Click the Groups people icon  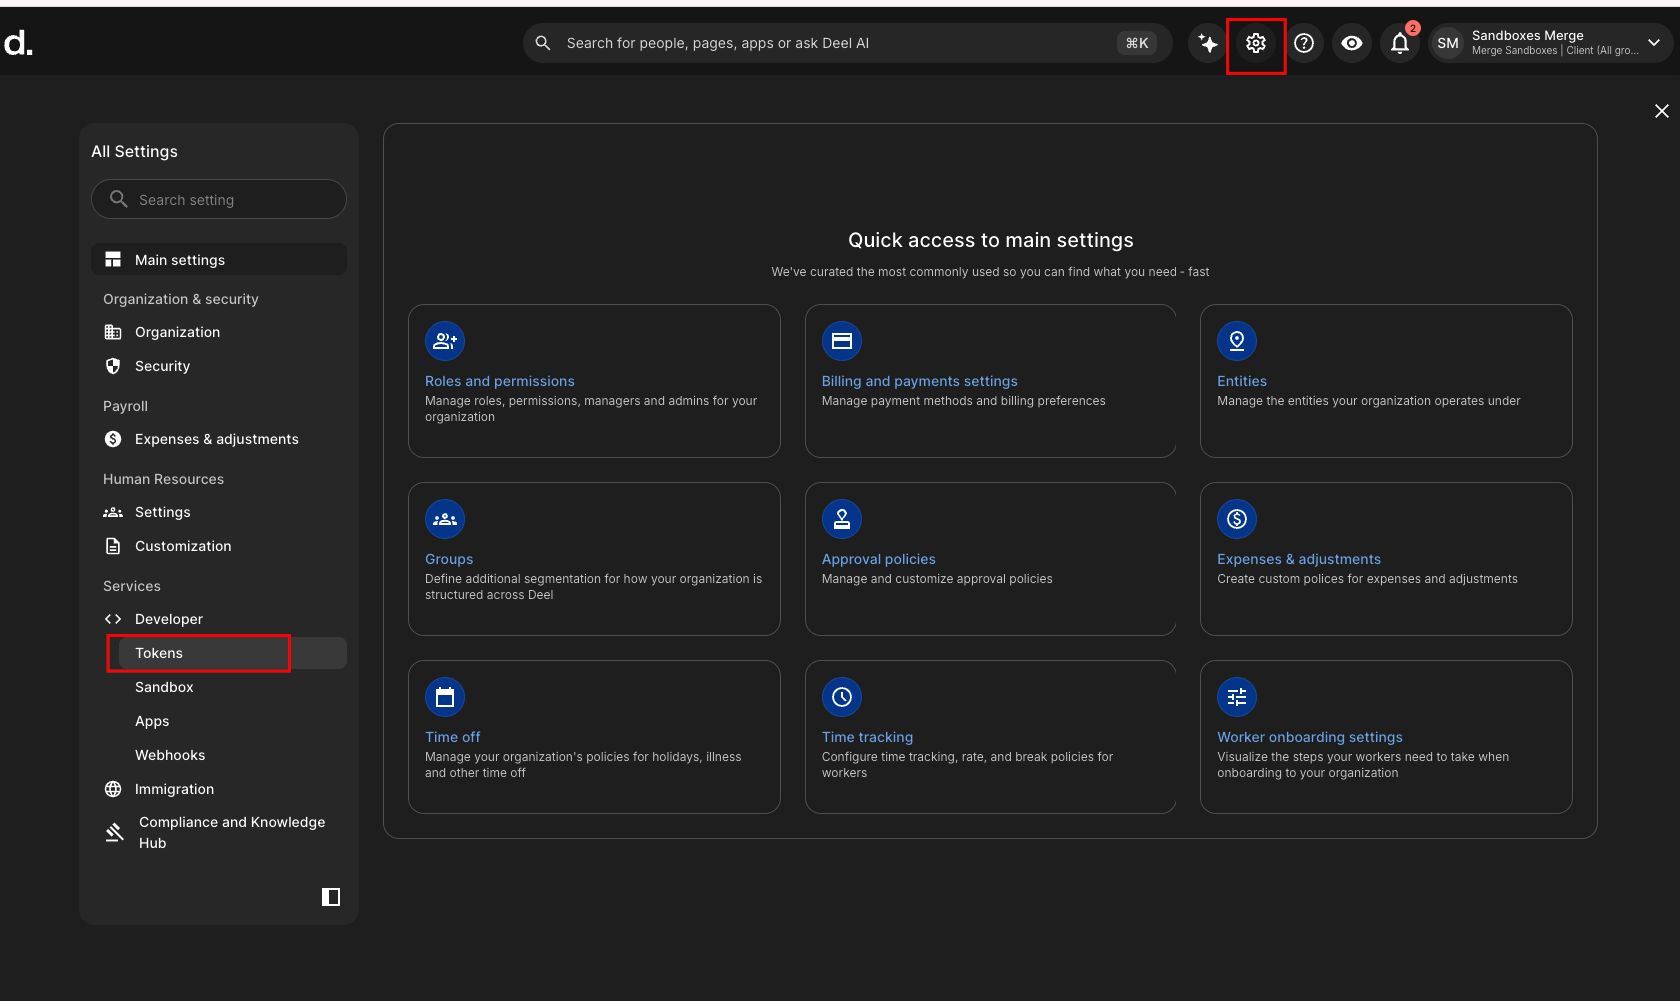pos(445,519)
